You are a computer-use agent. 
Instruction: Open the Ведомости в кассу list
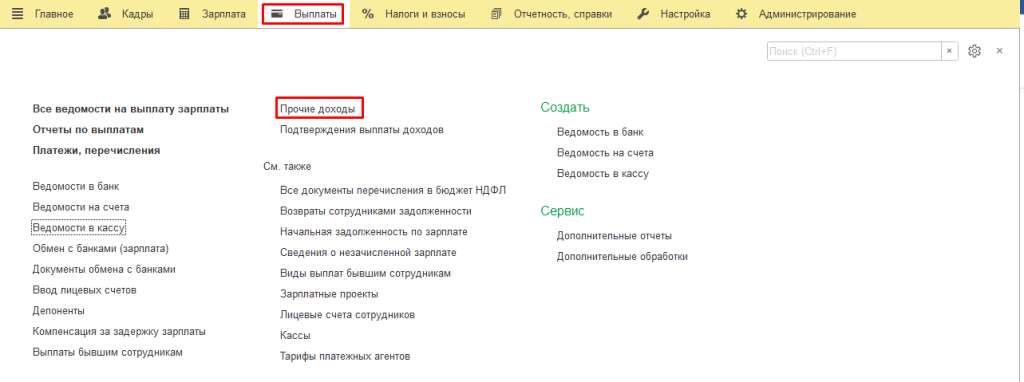click(x=78, y=227)
